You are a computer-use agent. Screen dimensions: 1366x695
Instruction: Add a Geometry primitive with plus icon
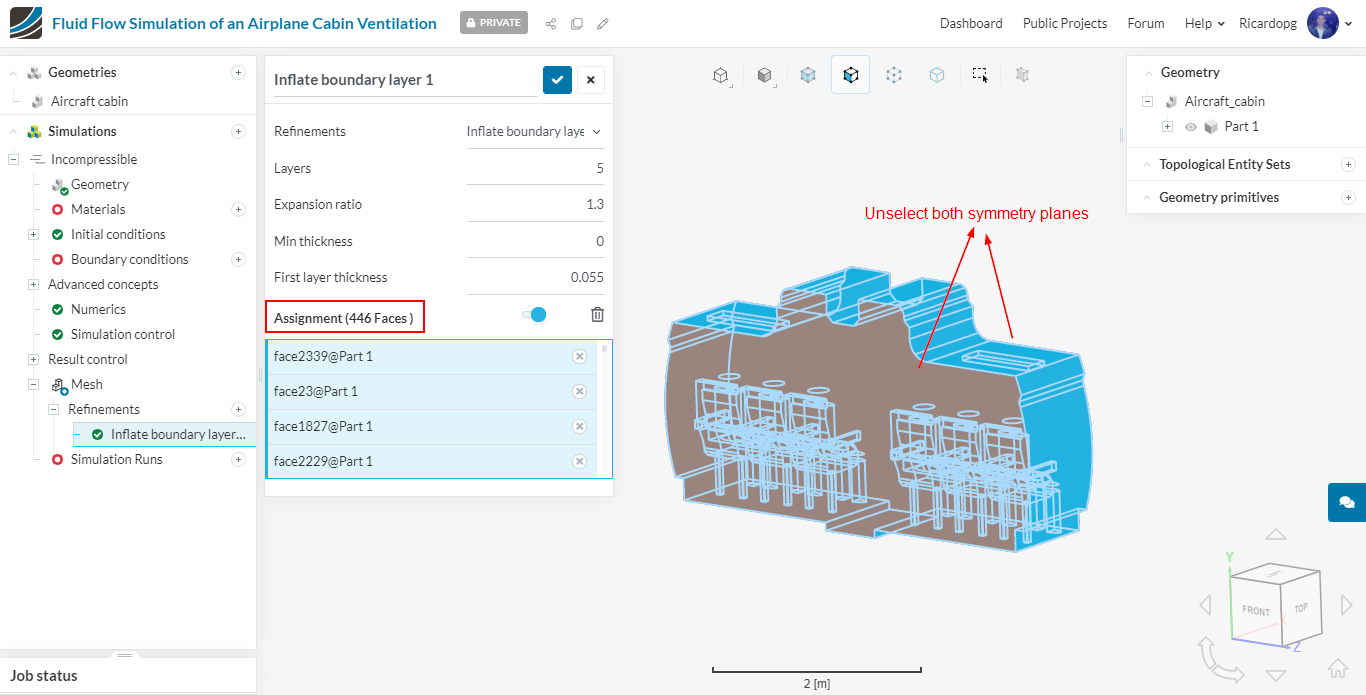tap(1348, 197)
